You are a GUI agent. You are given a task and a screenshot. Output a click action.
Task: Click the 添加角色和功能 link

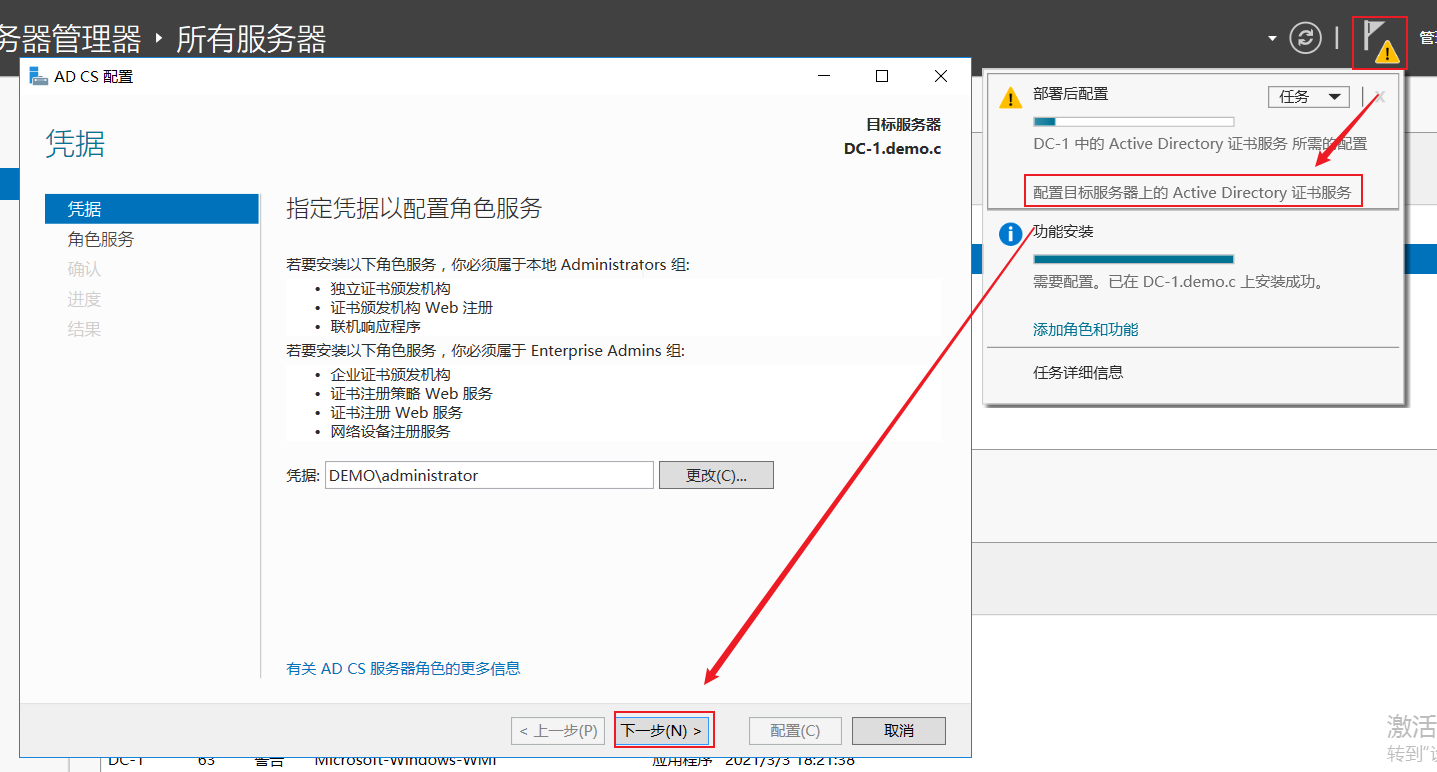(x=1086, y=329)
